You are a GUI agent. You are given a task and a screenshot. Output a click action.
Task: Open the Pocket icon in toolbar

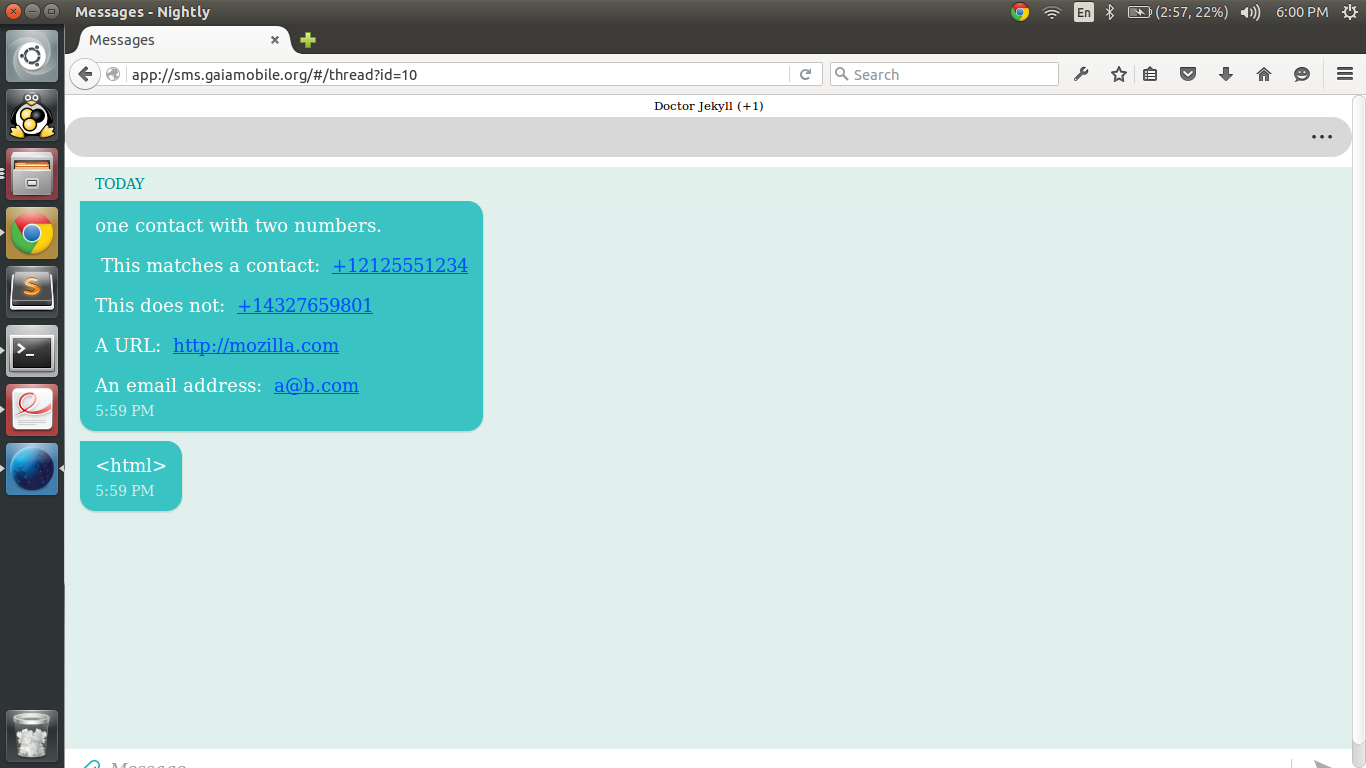pos(1188,74)
